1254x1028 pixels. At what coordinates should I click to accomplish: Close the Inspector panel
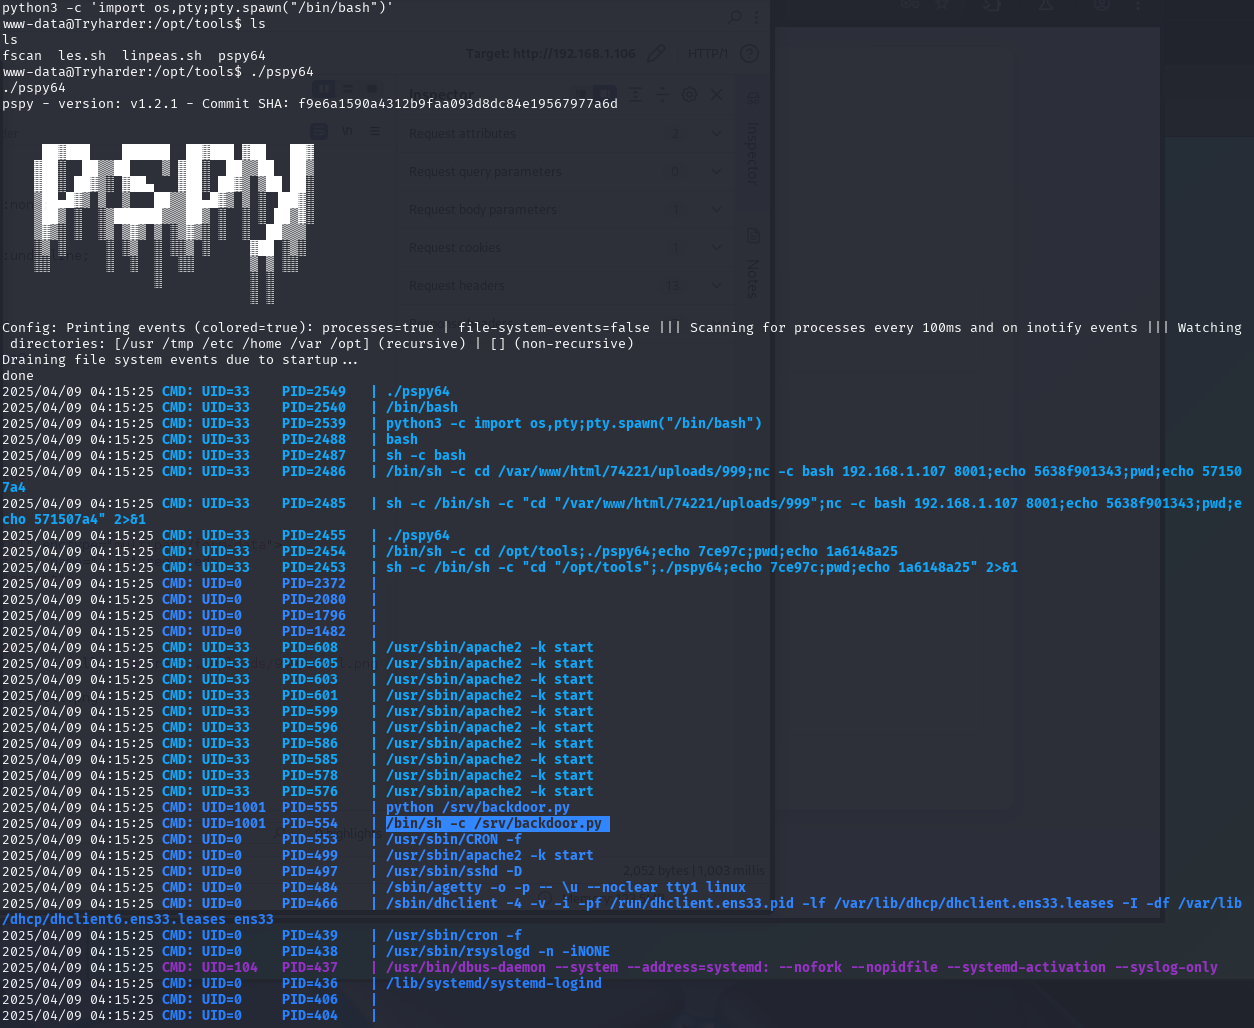tap(716, 95)
